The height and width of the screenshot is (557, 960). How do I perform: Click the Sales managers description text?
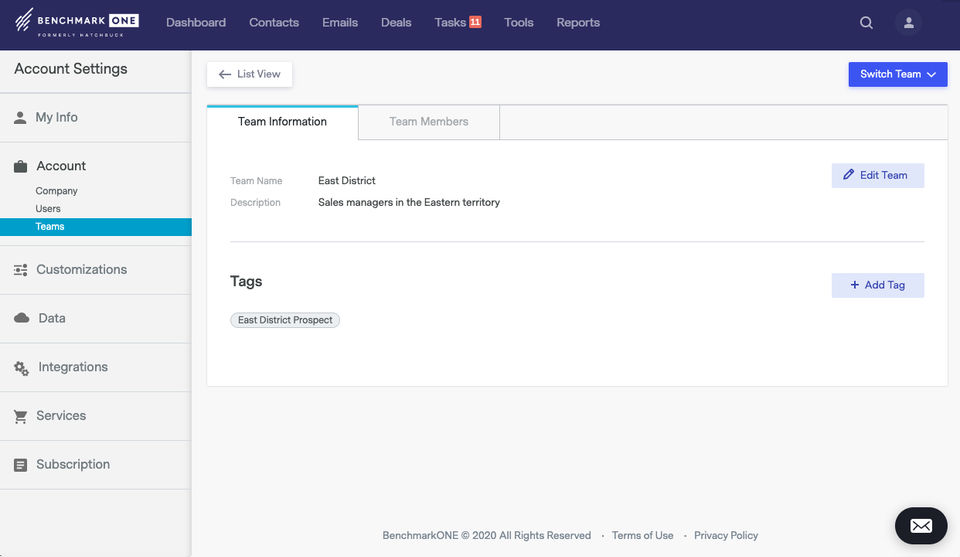click(x=409, y=202)
